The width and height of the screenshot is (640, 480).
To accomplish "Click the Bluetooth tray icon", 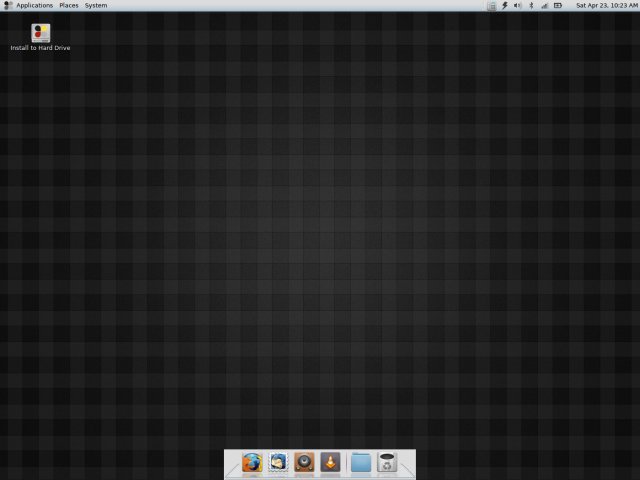I will point(531,5).
